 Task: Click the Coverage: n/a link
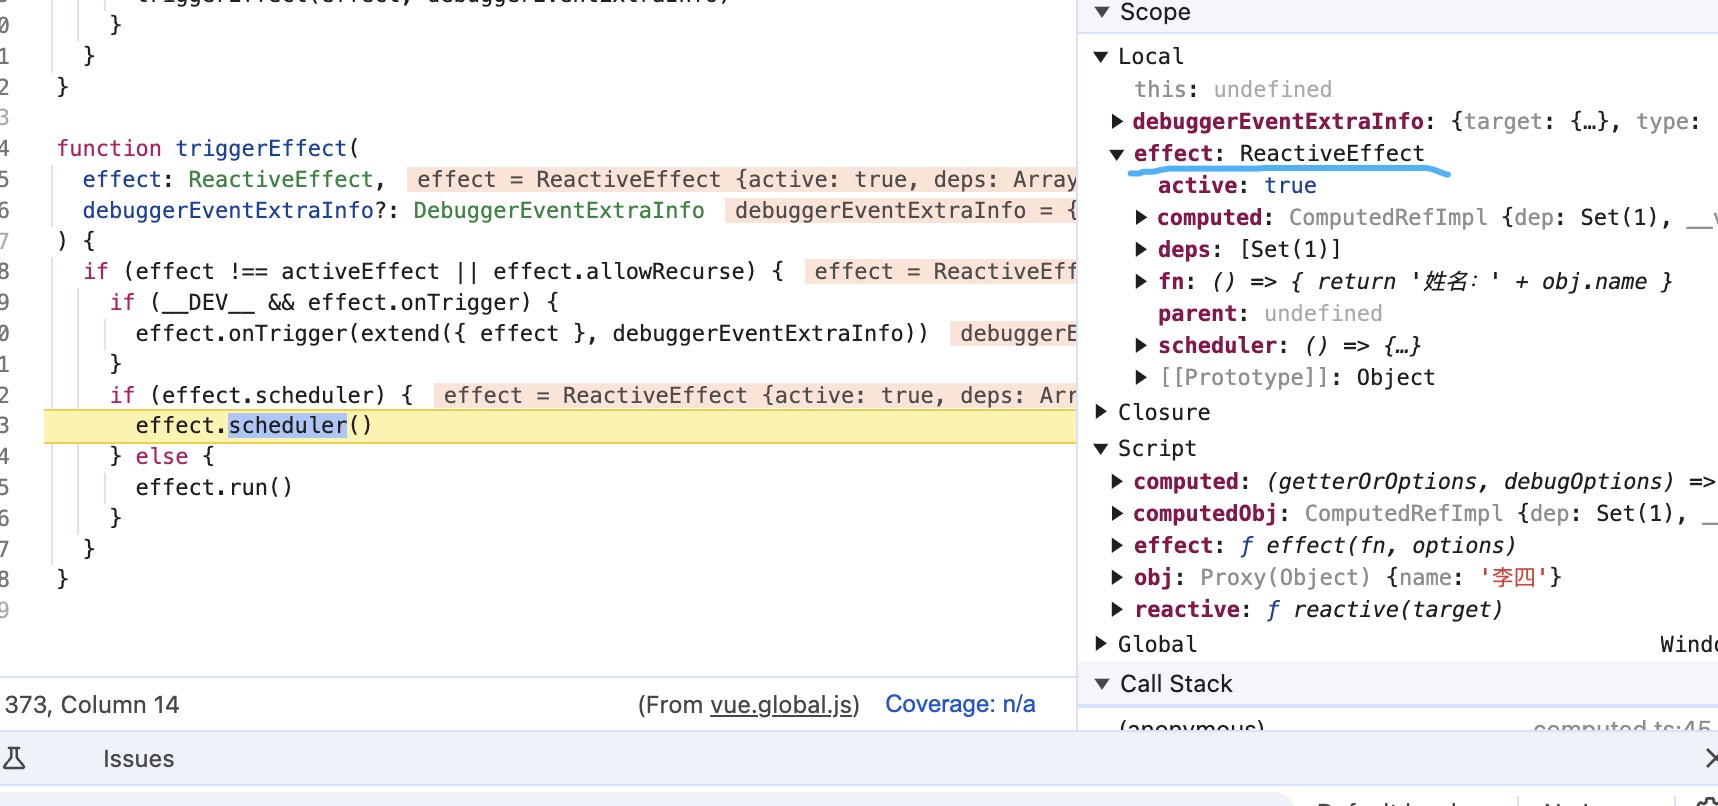960,705
